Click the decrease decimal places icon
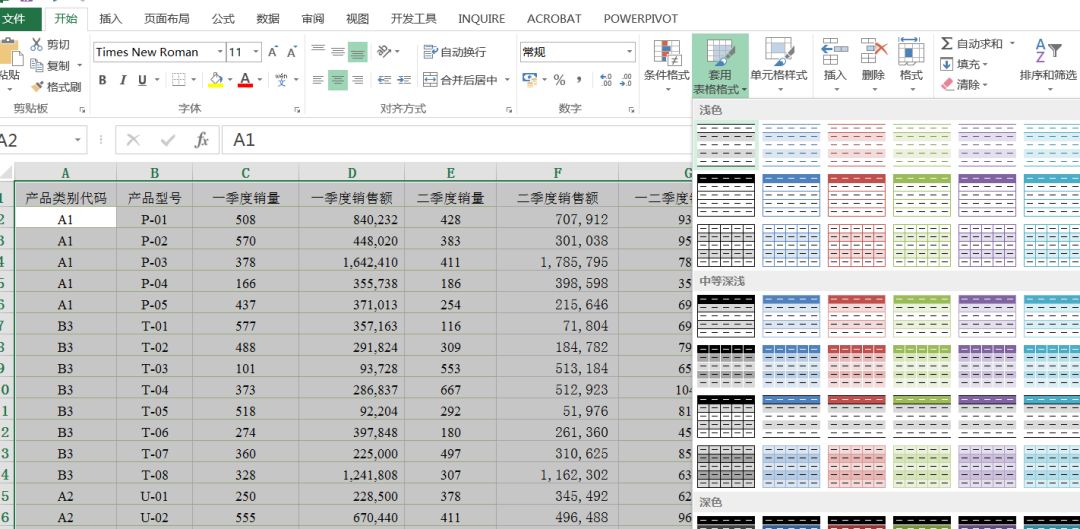1080x529 pixels. [625, 80]
